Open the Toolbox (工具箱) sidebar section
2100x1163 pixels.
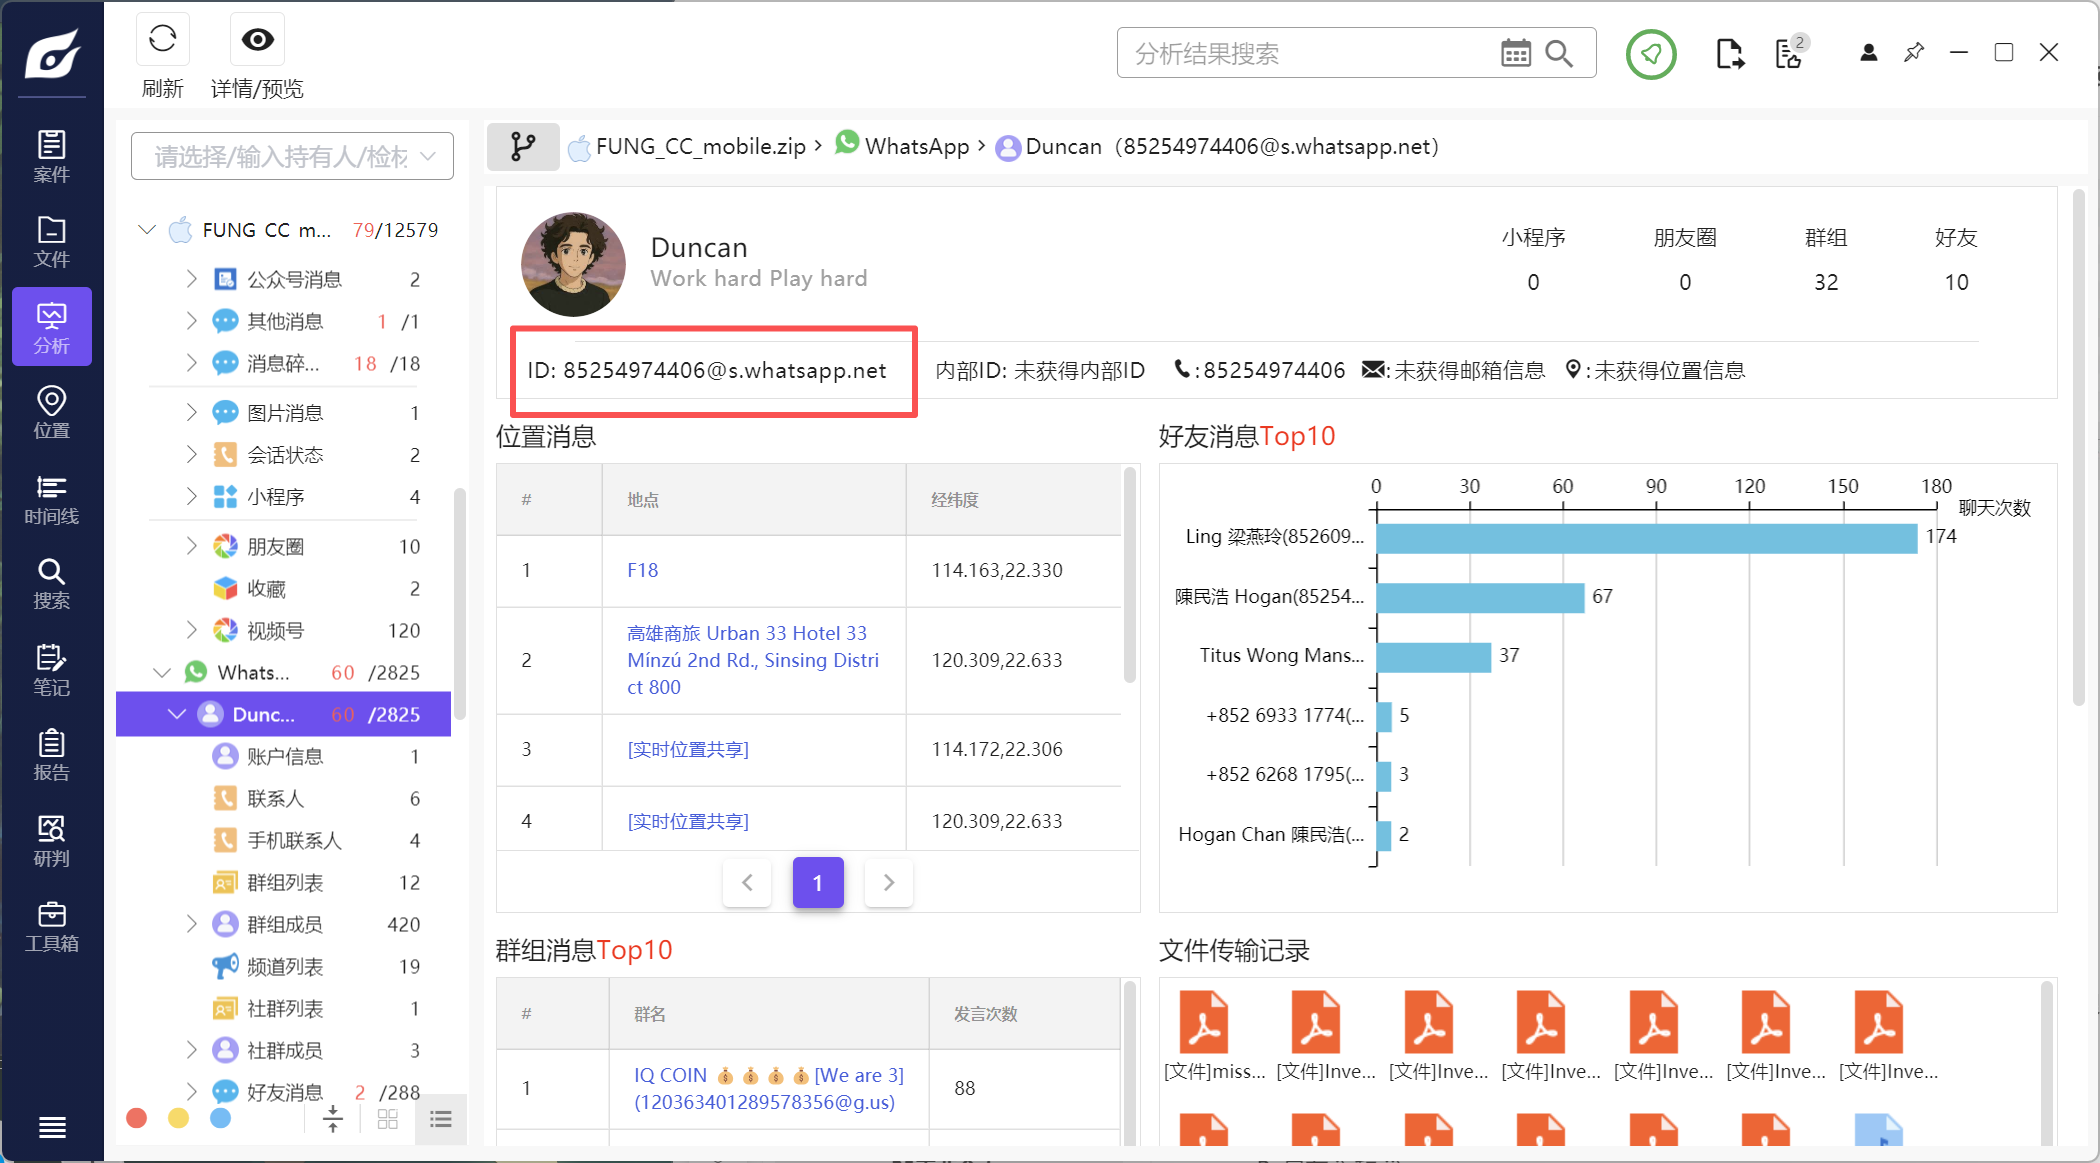pos(51,927)
